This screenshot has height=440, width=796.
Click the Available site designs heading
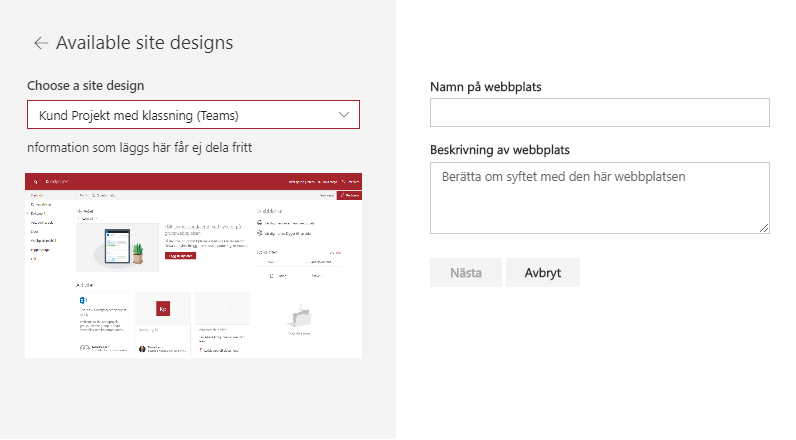(x=144, y=43)
